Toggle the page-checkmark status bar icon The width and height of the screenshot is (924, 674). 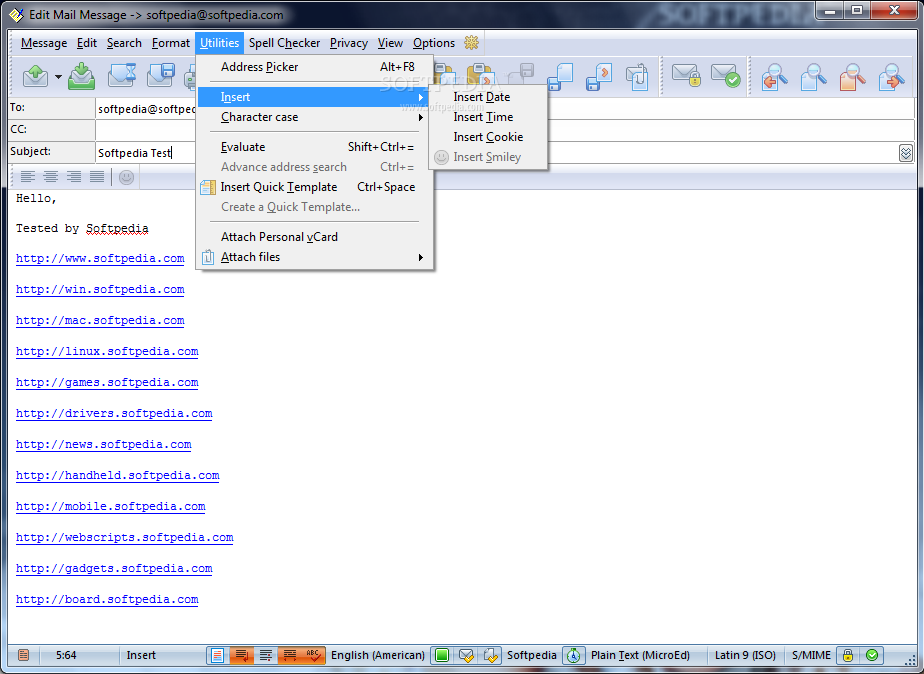[x=490, y=655]
